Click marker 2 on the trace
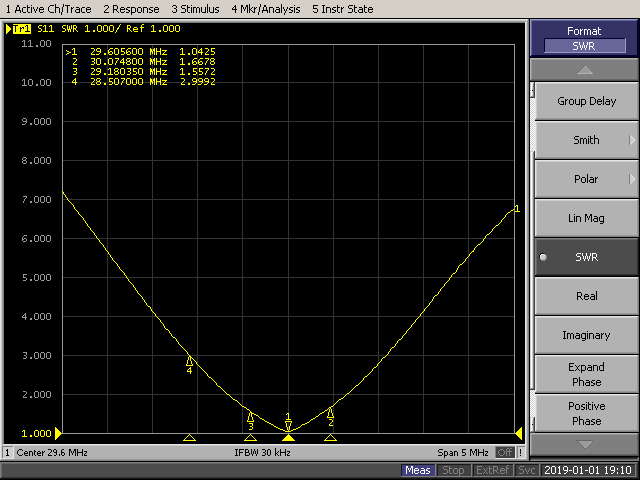 click(331, 417)
